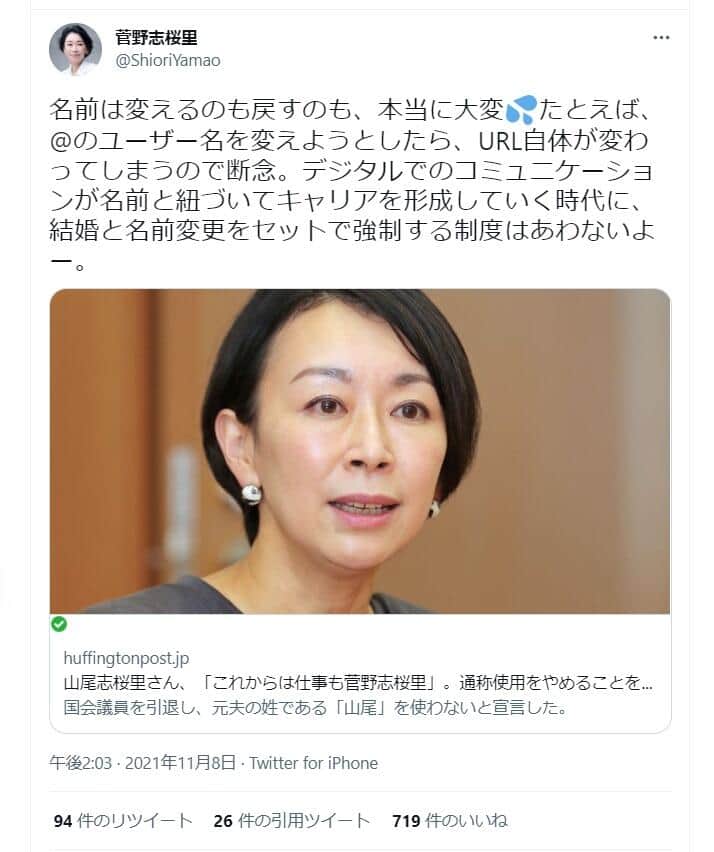Image resolution: width=714 pixels, height=852 pixels.
Task: Open the @ShioriYamao handle link
Action: point(168,60)
